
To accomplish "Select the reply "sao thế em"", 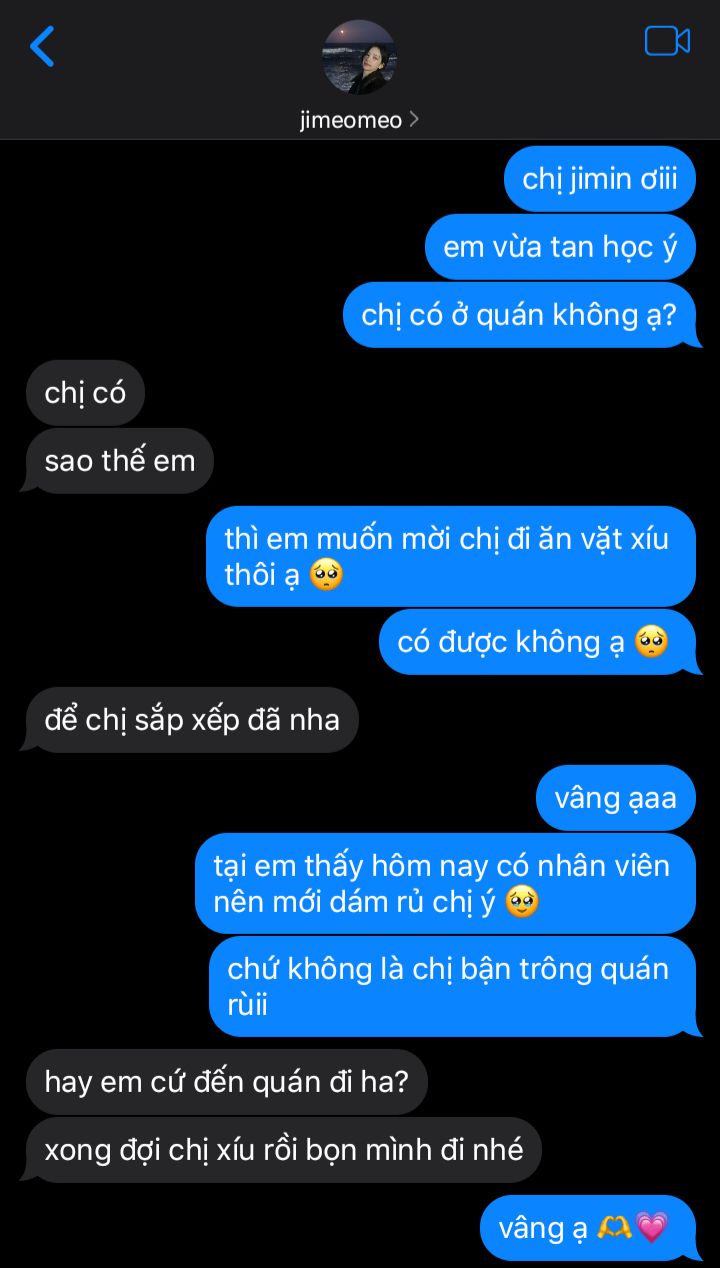I will 119,461.
